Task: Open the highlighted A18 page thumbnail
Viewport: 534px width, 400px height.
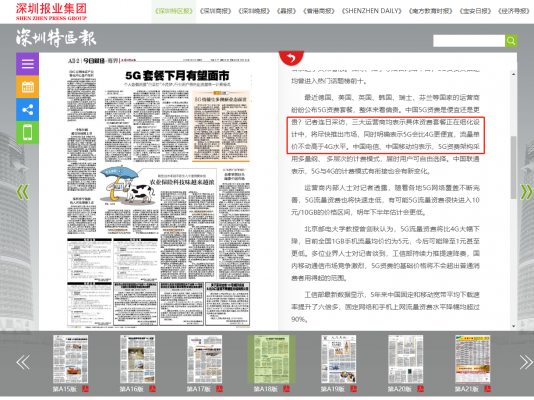Action: [272, 359]
